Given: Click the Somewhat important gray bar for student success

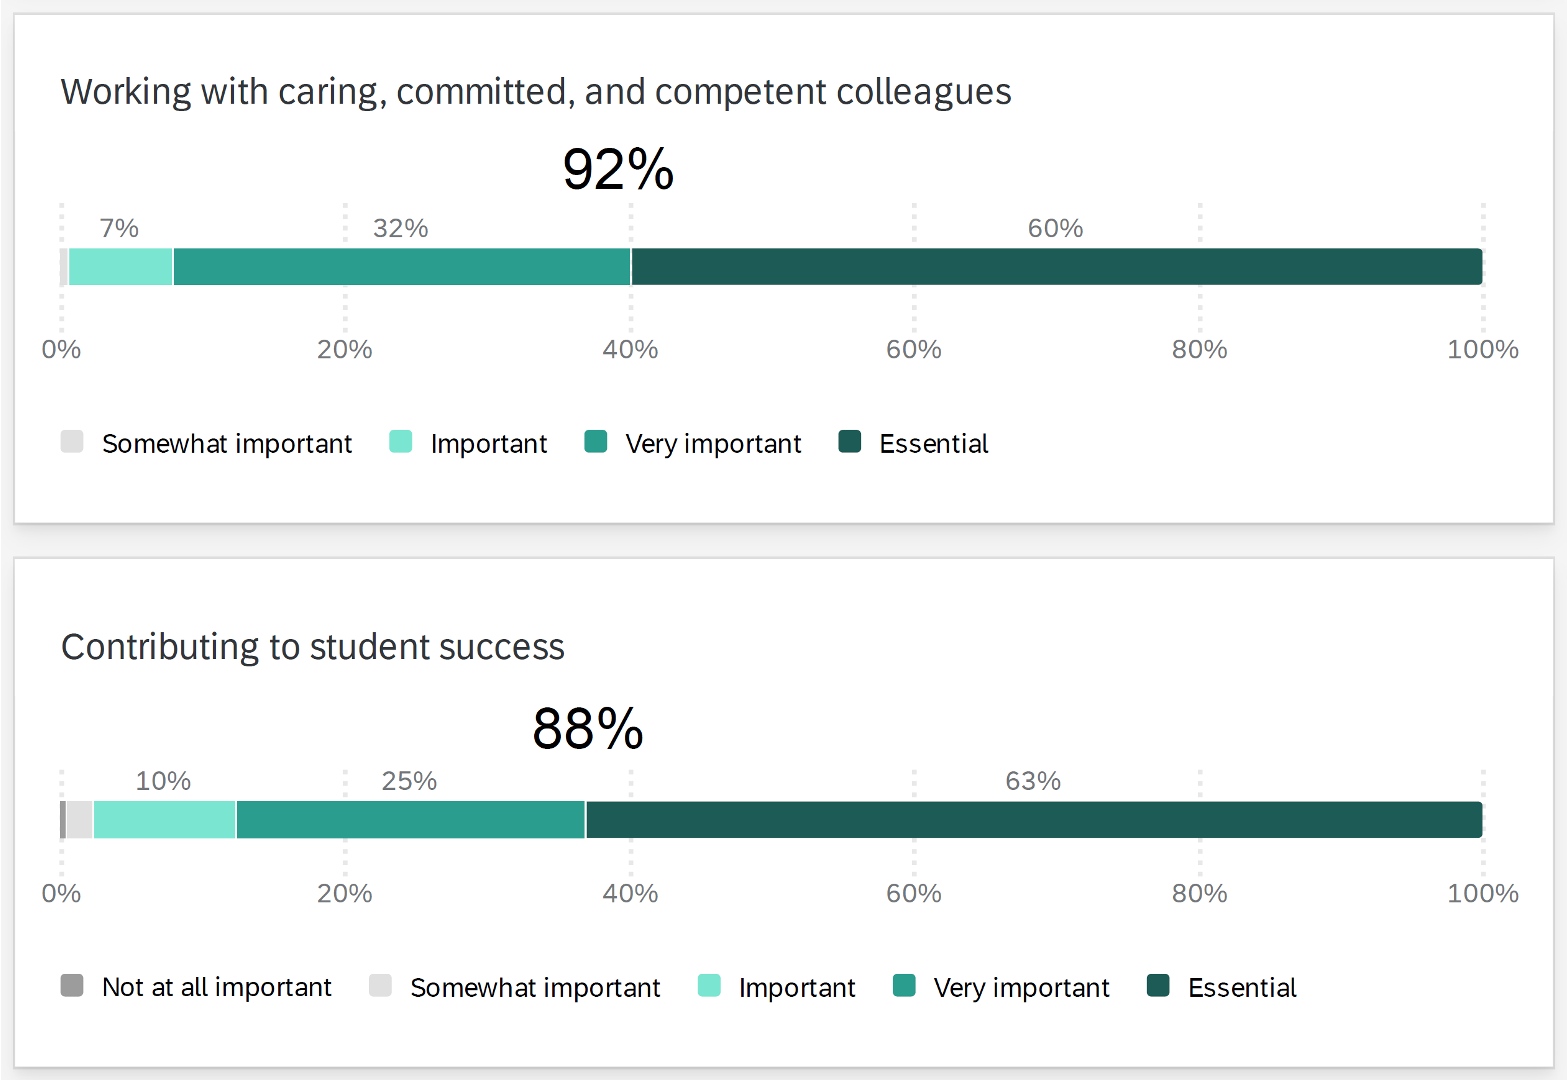Looking at the screenshot, I should pyautogui.click(x=79, y=820).
